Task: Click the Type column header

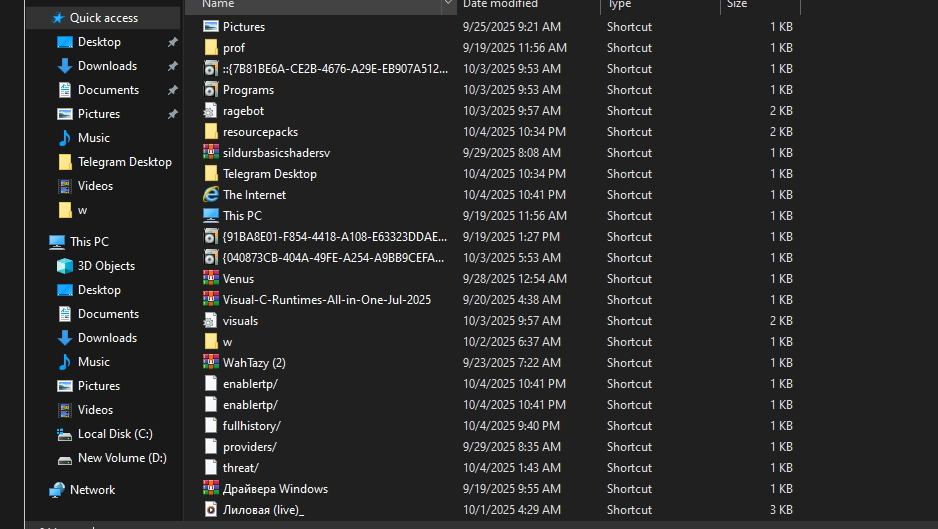Action: click(x=619, y=4)
